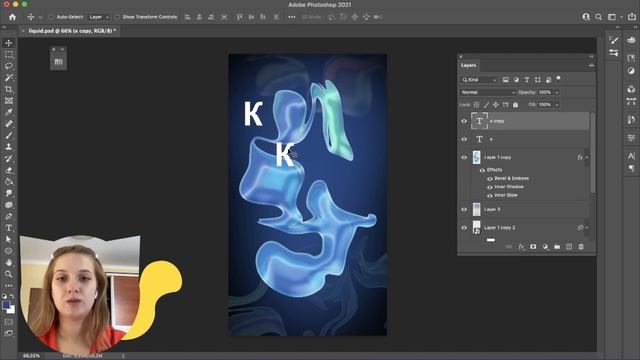Select the Magic Wand tool
Image resolution: width=640 pixels, height=360 pixels.
(9, 78)
